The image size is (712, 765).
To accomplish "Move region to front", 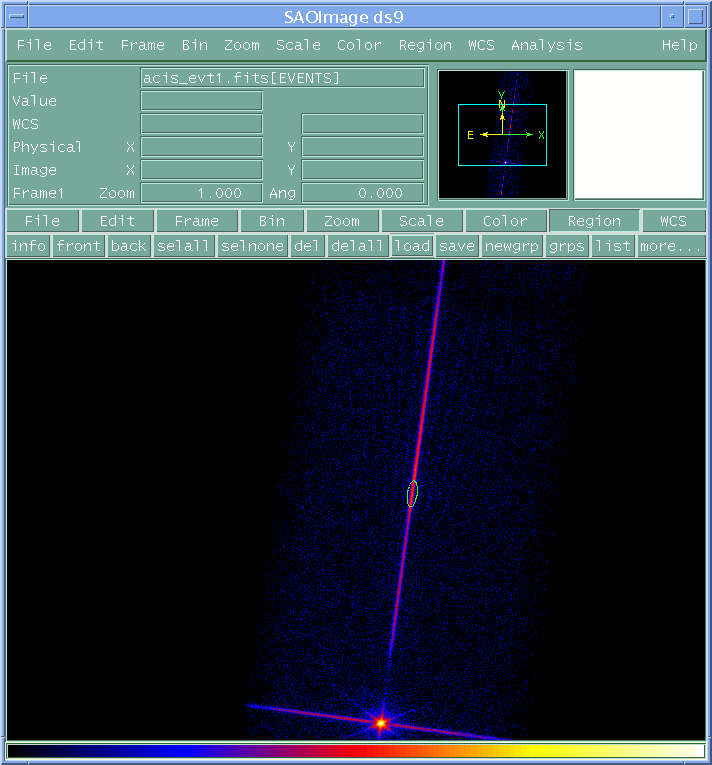I will 78,246.
